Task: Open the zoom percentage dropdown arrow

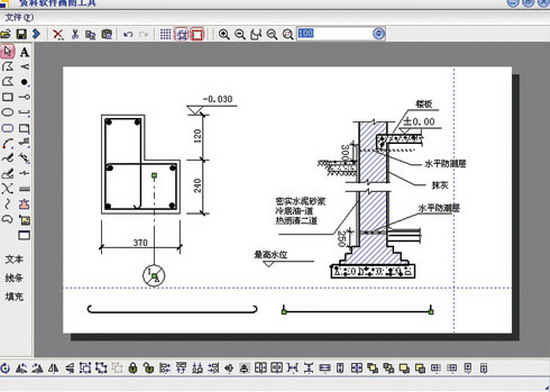Action: (x=378, y=34)
